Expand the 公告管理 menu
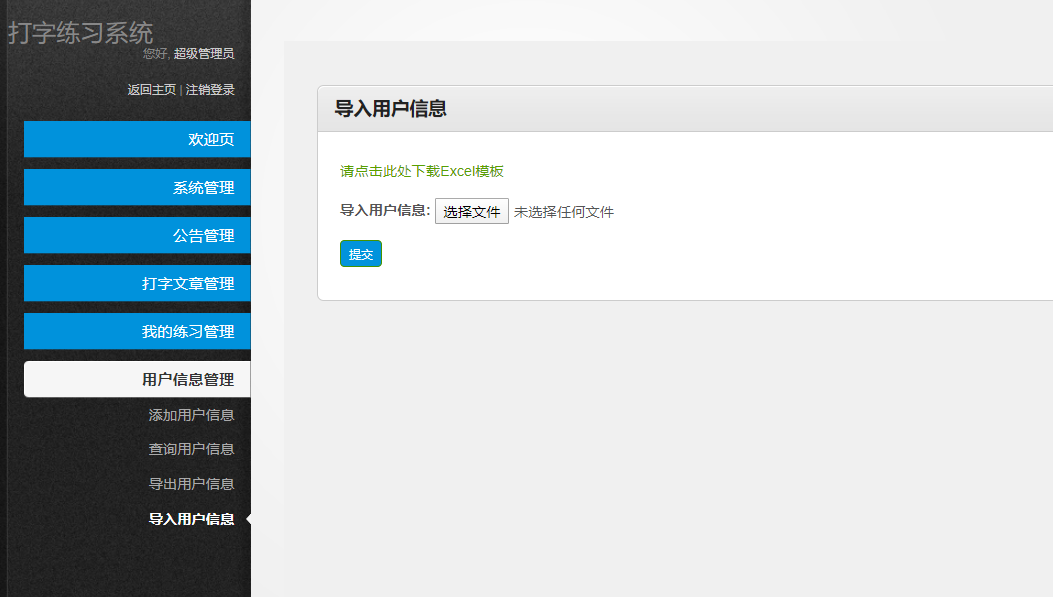This screenshot has width=1053, height=597. [x=137, y=235]
